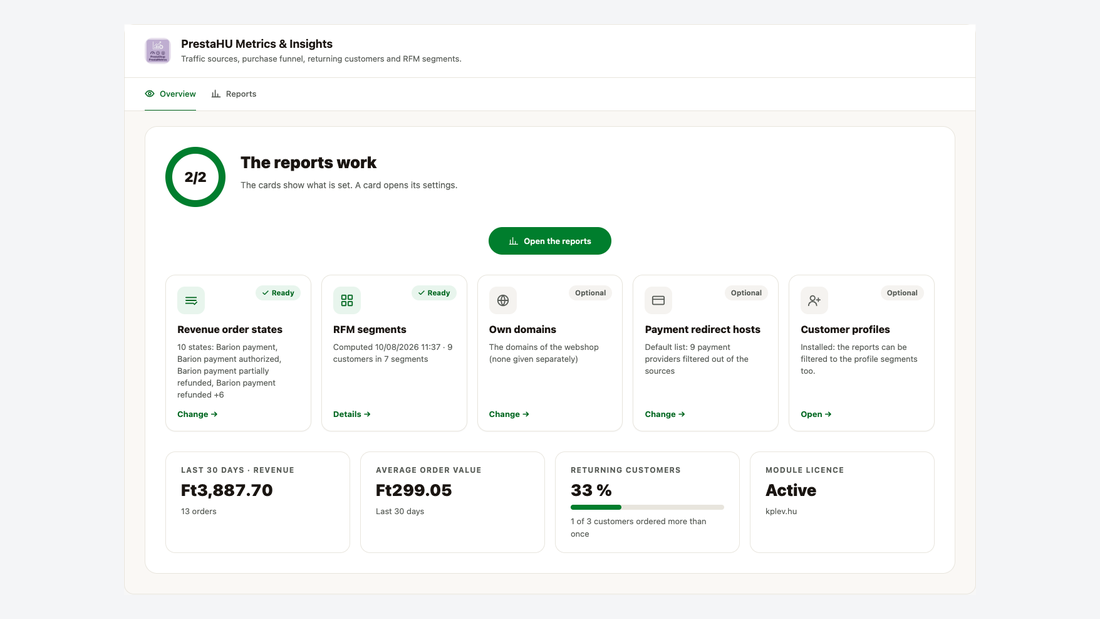Click "Installed: the reports can be filtered" text

pyautogui.click(x=859, y=359)
